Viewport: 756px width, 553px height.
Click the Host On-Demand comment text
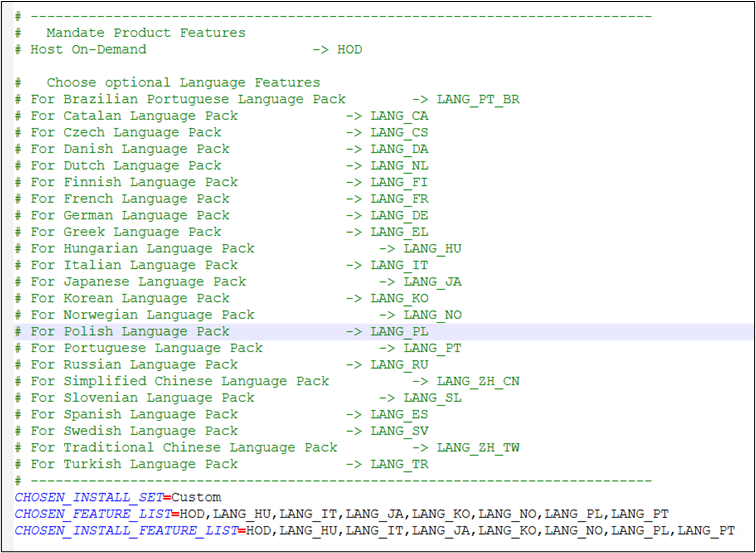pos(88,49)
